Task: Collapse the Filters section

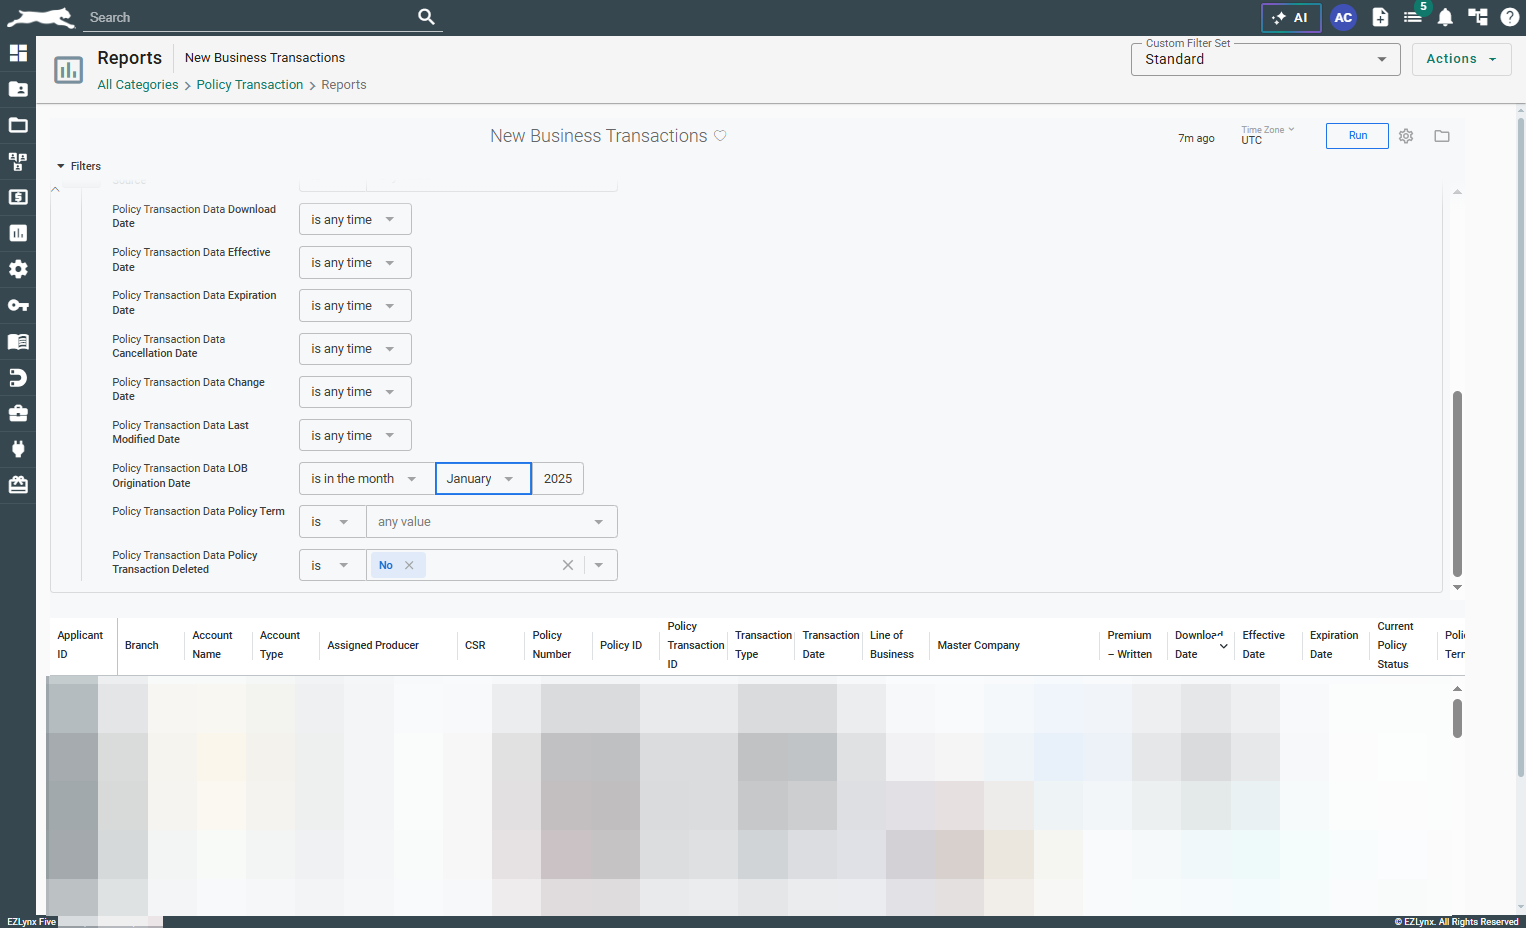Action: (79, 166)
